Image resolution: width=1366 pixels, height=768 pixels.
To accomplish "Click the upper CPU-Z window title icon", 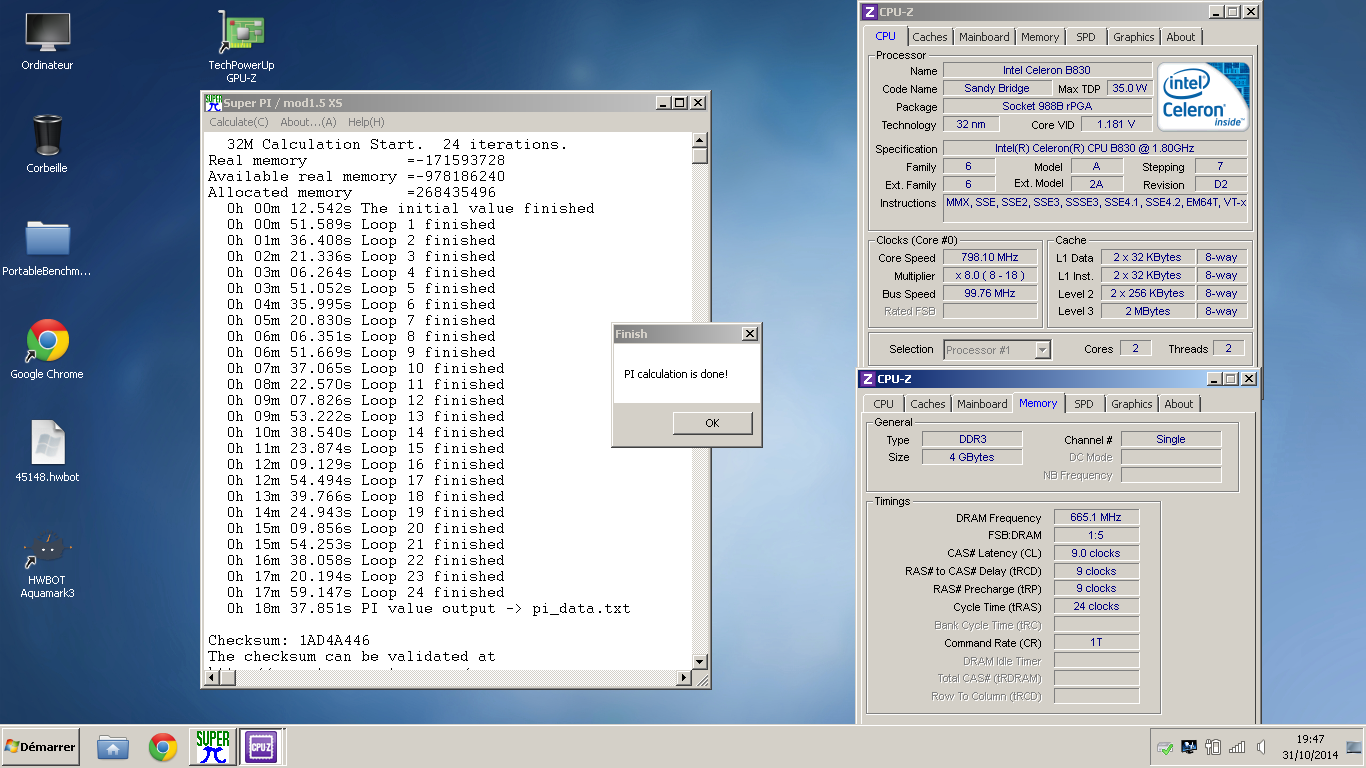I will pos(870,12).
